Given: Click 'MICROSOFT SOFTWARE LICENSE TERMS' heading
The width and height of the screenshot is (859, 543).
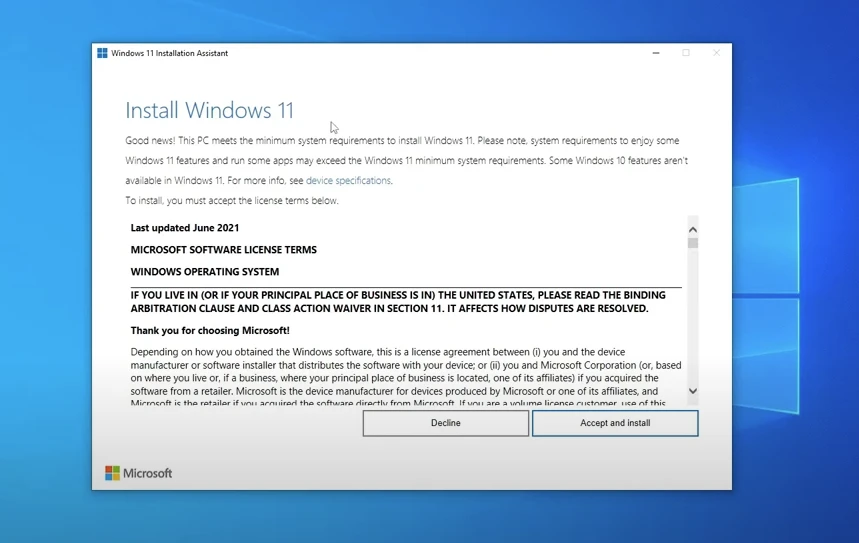Looking at the screenshot, I should click(x=224, y=250).
